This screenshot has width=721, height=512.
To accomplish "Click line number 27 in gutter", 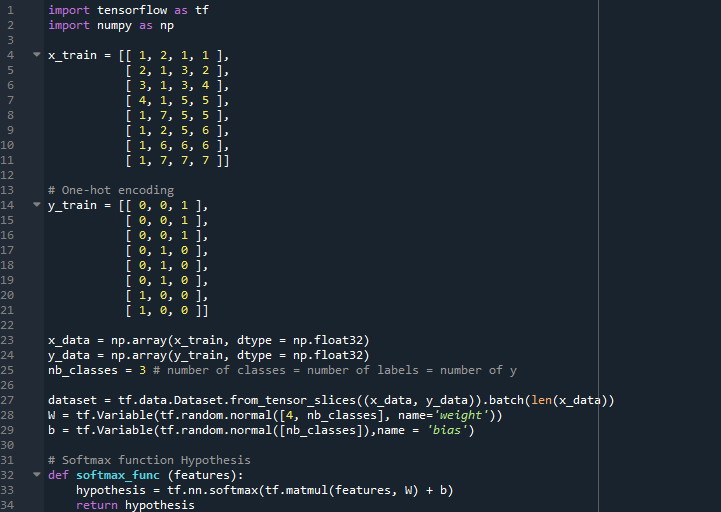I will pyautogui.click(x=7, y=400).
